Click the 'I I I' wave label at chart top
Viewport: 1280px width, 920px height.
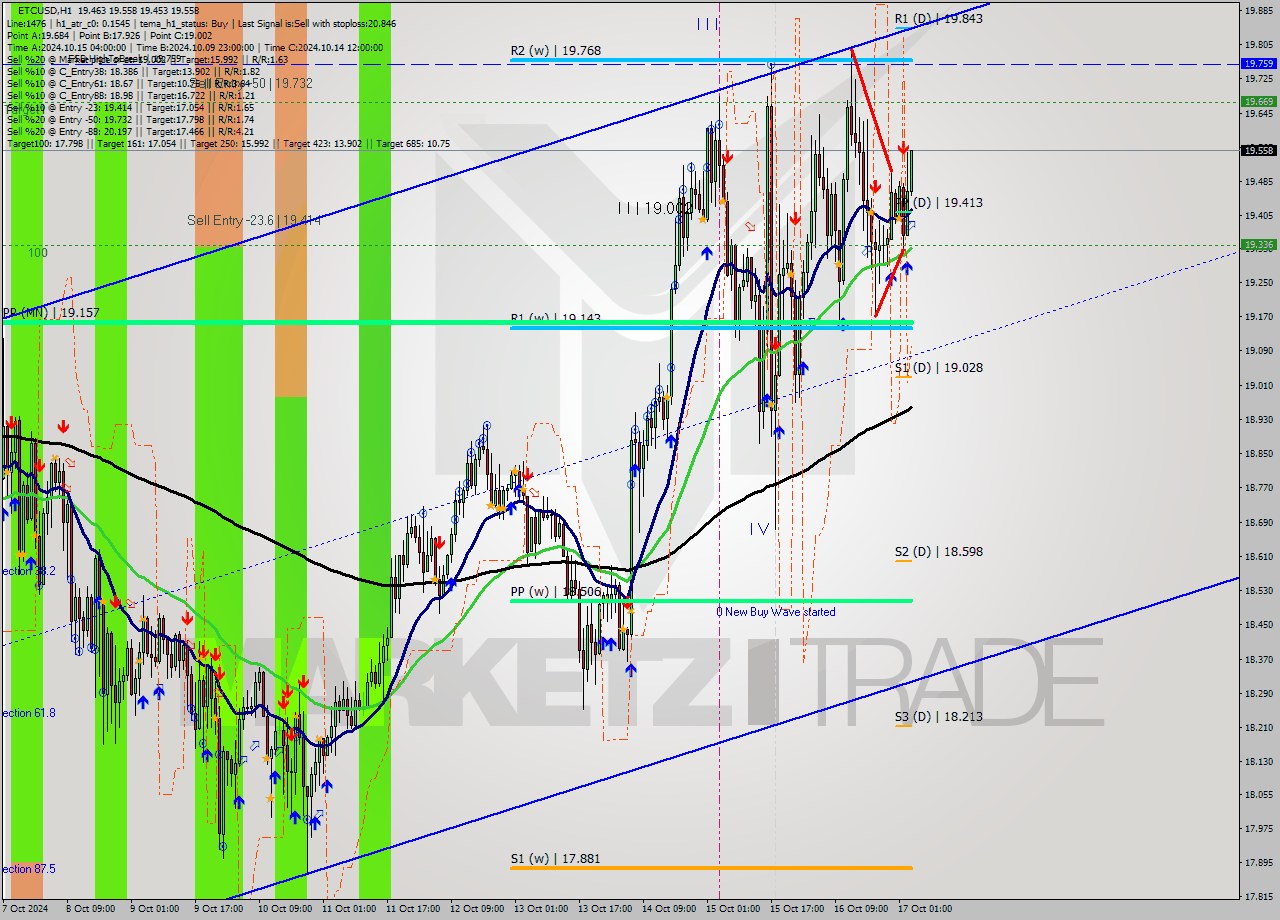(x=708, y=24)
